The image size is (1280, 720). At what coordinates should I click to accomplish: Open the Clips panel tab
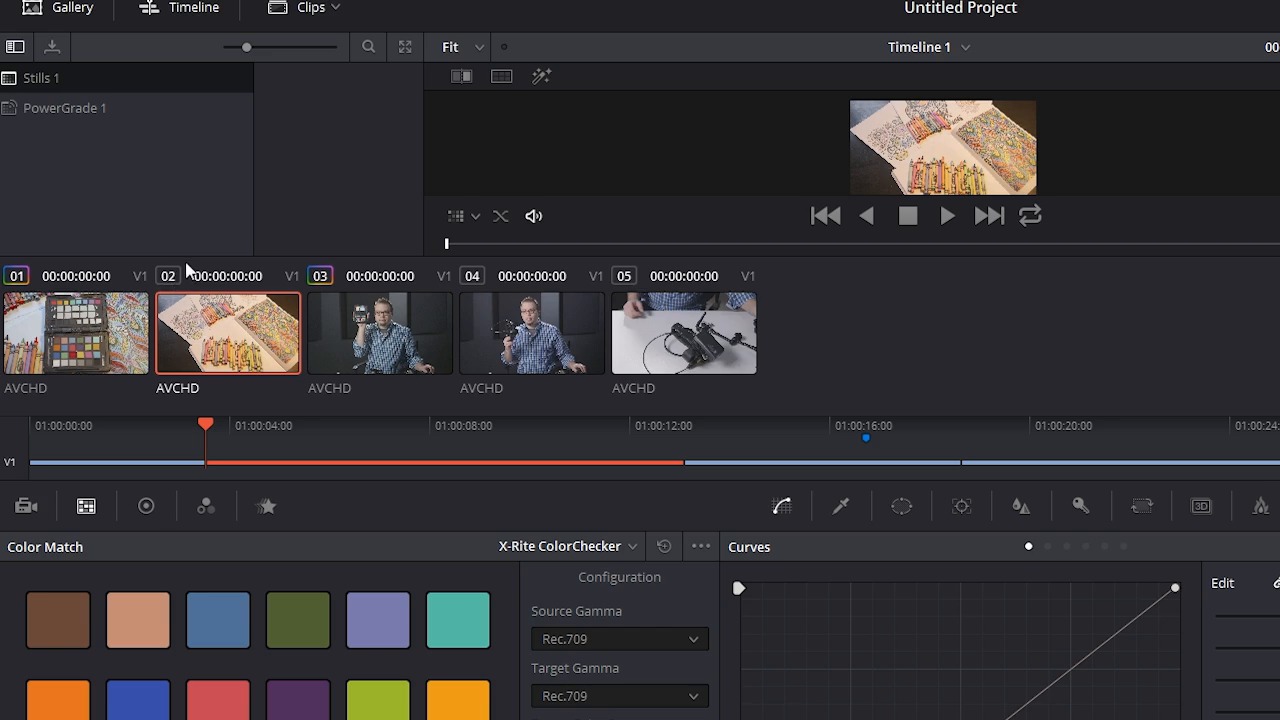pos(305,8)
